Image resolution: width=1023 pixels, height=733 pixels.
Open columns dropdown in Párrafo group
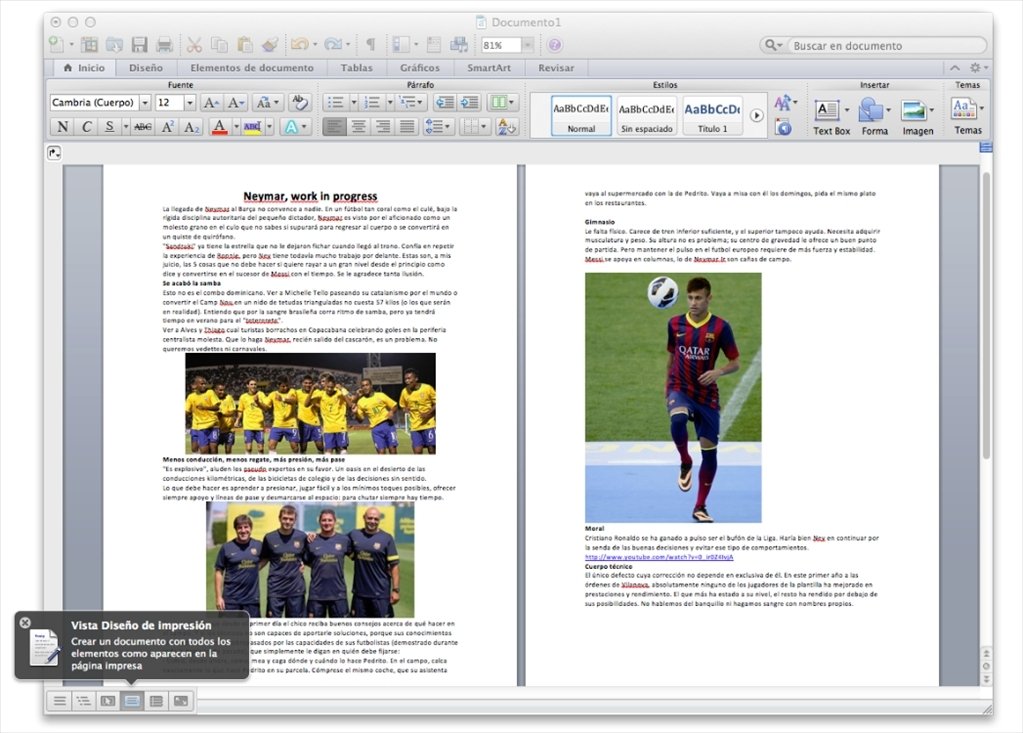(x=502, y=102)
